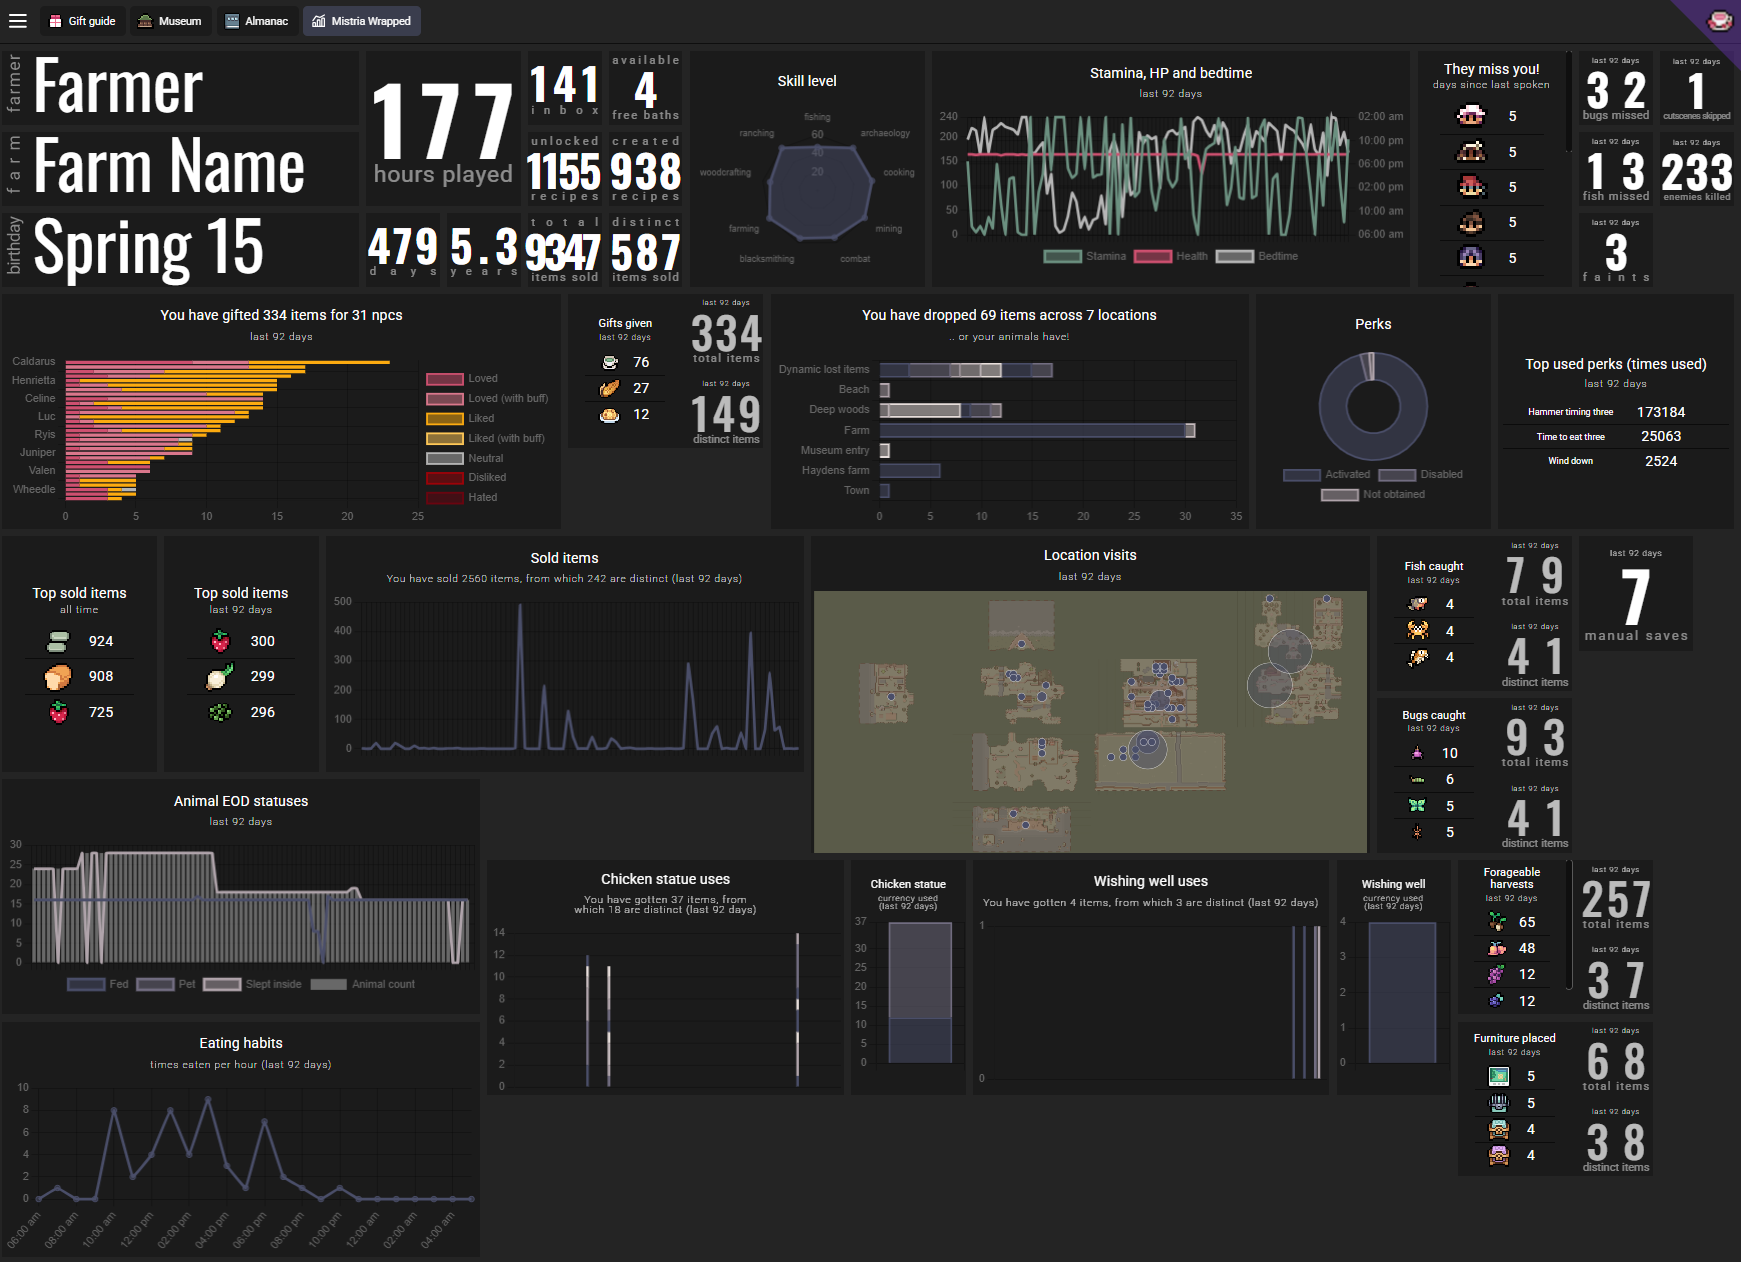Click the peach forageable icon beside 48
The height and width of the screenshot is (1262, 1741).
click(1497, 948)
